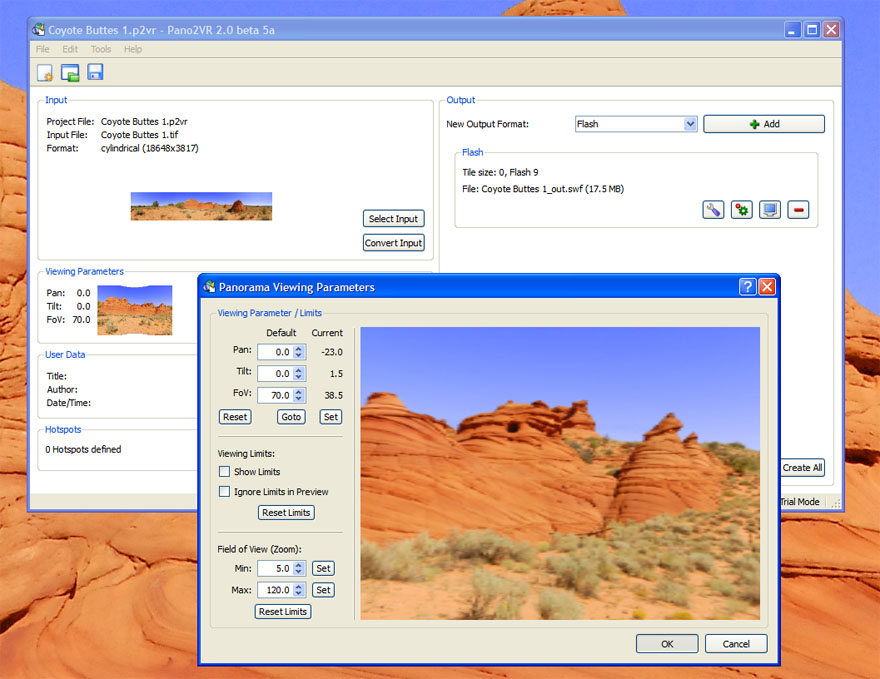This screenshot has width=880, height=679.
Task: Maximize the Pano2VR main window
Action: [x=812, y=30]
